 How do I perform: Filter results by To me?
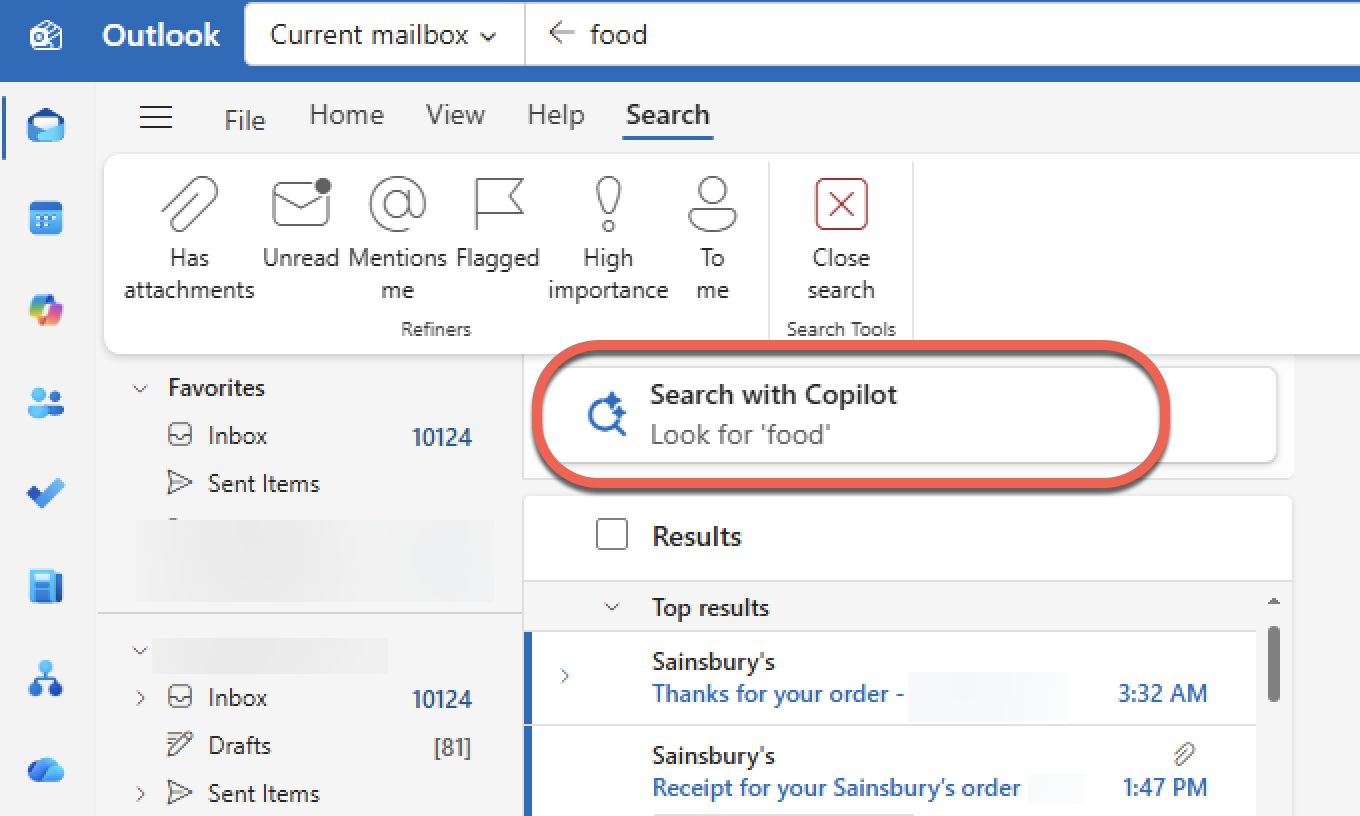coord(712,238)
